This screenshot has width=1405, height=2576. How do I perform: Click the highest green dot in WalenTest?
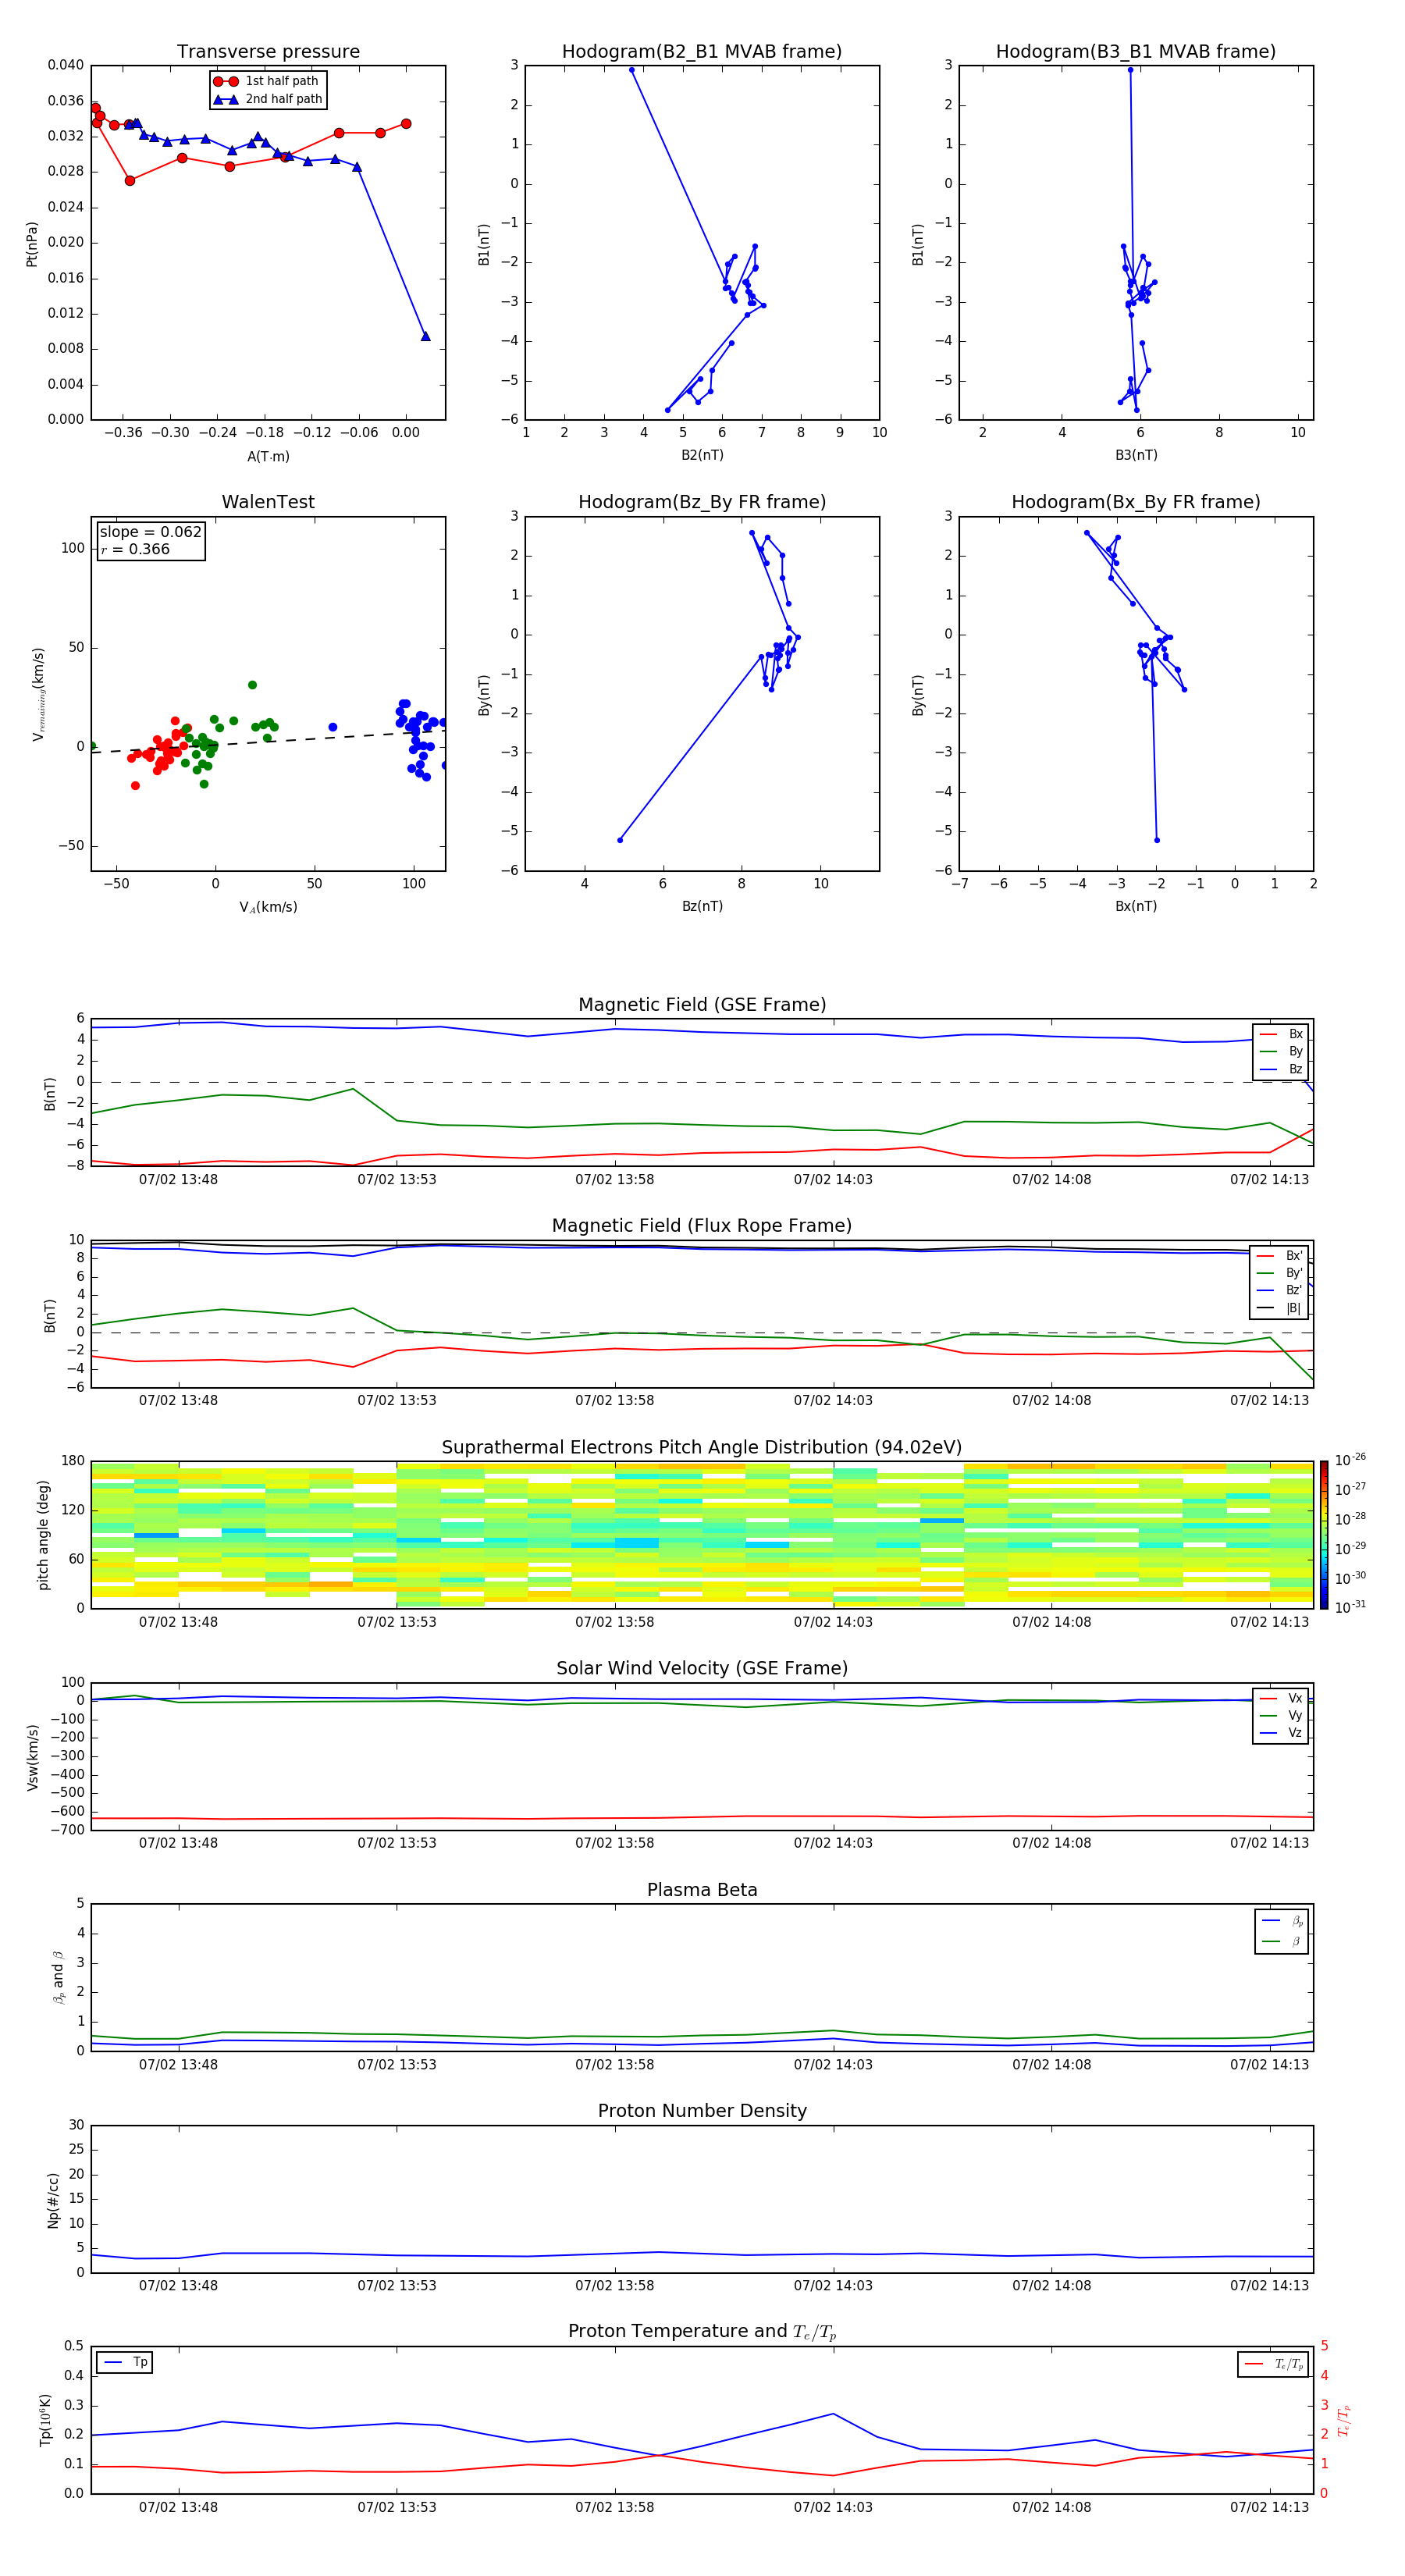pyautogui.click(x=252, y=685)
